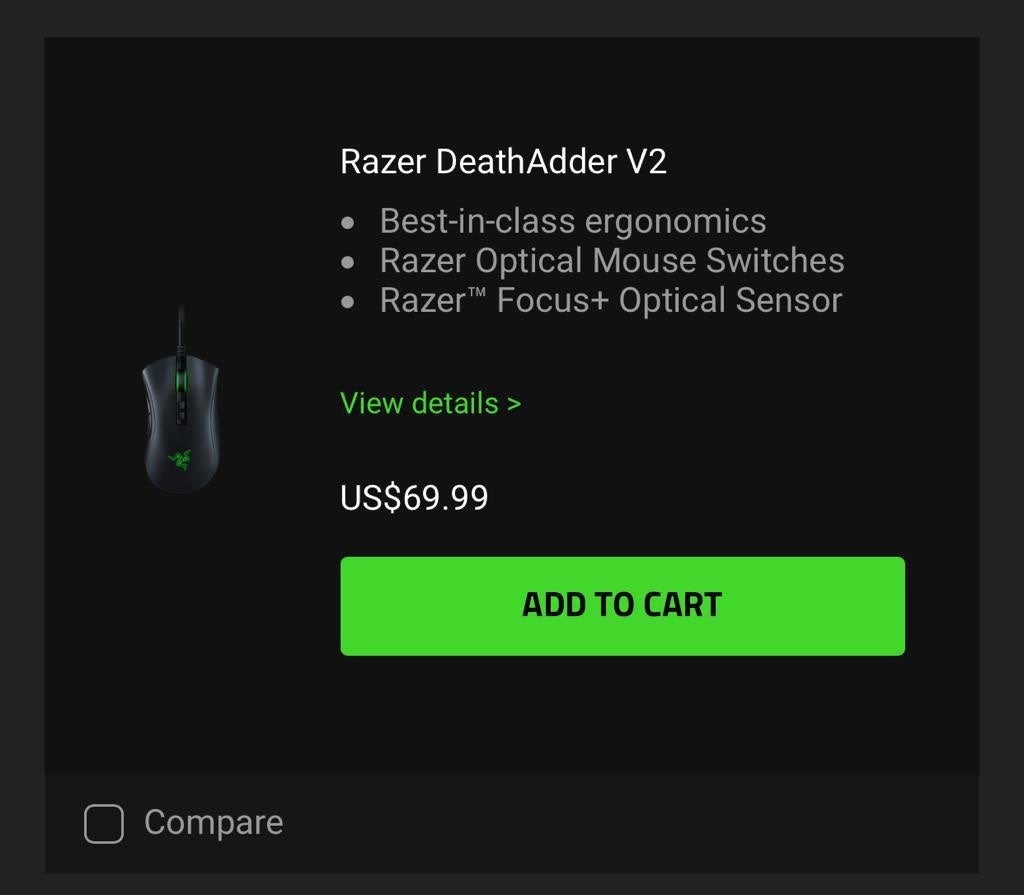Click the trademark symbol after Razer
The width and height of the screenshot is (1024, 895).
click(x=476, y=292)
